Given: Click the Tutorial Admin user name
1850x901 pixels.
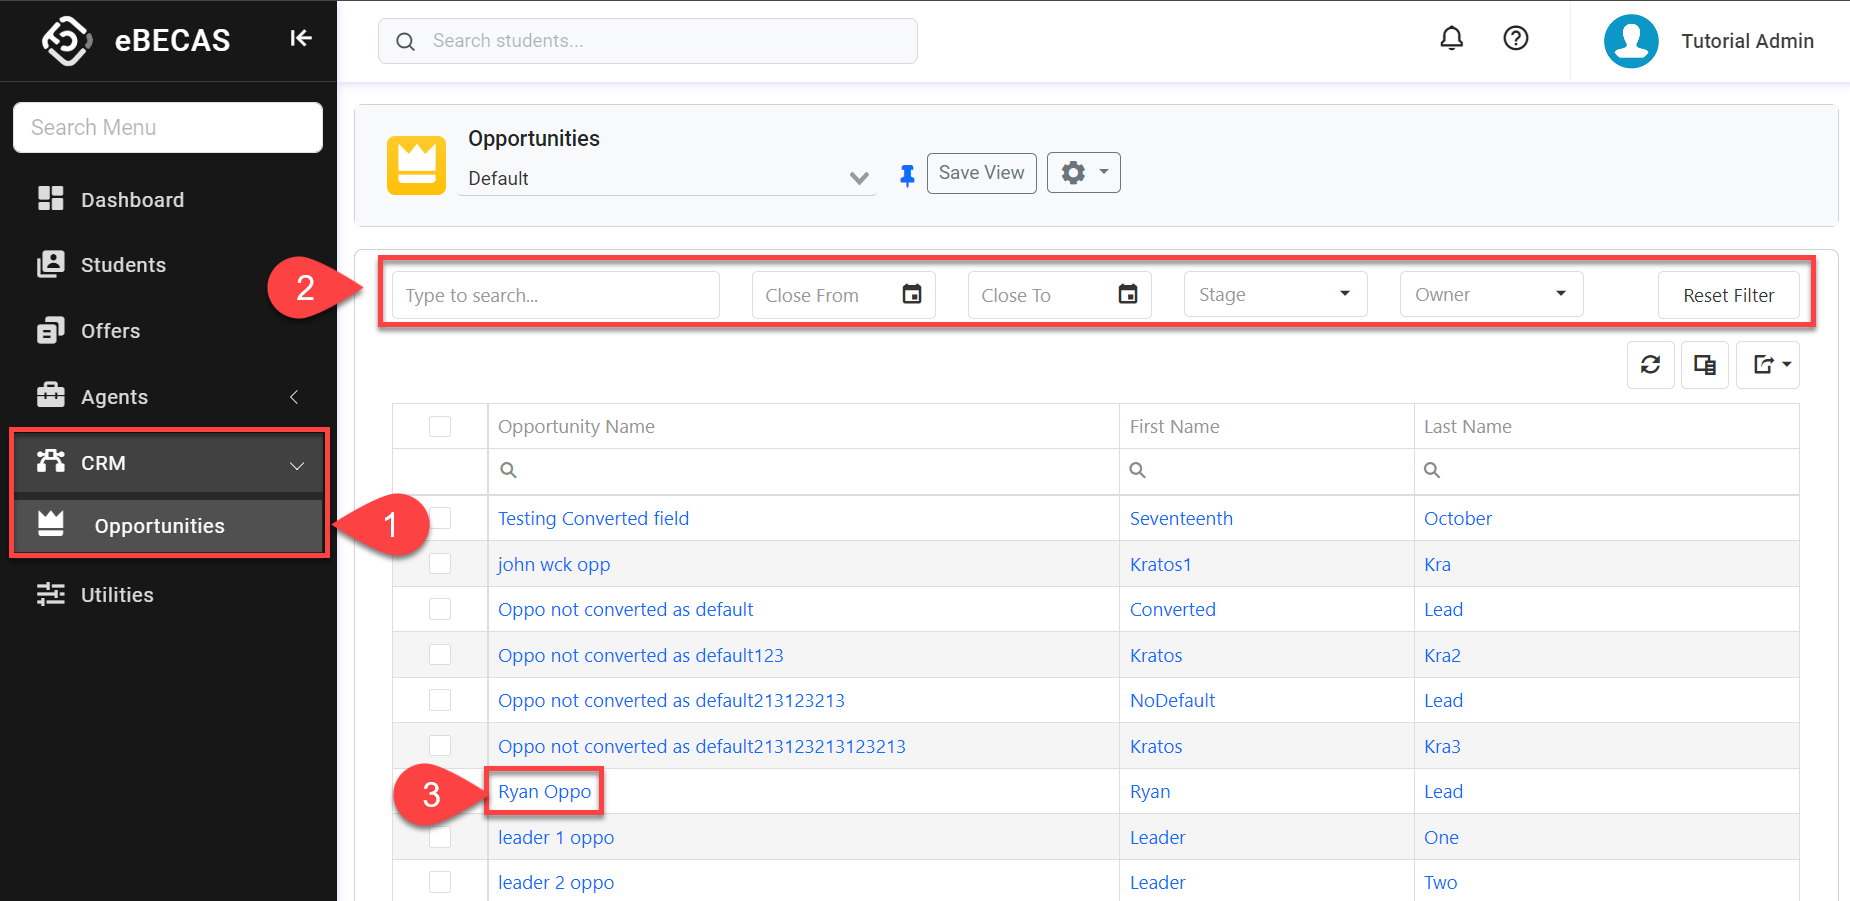Looking at the screenshot, I should pyautogui.click(x=1747, y=41).
